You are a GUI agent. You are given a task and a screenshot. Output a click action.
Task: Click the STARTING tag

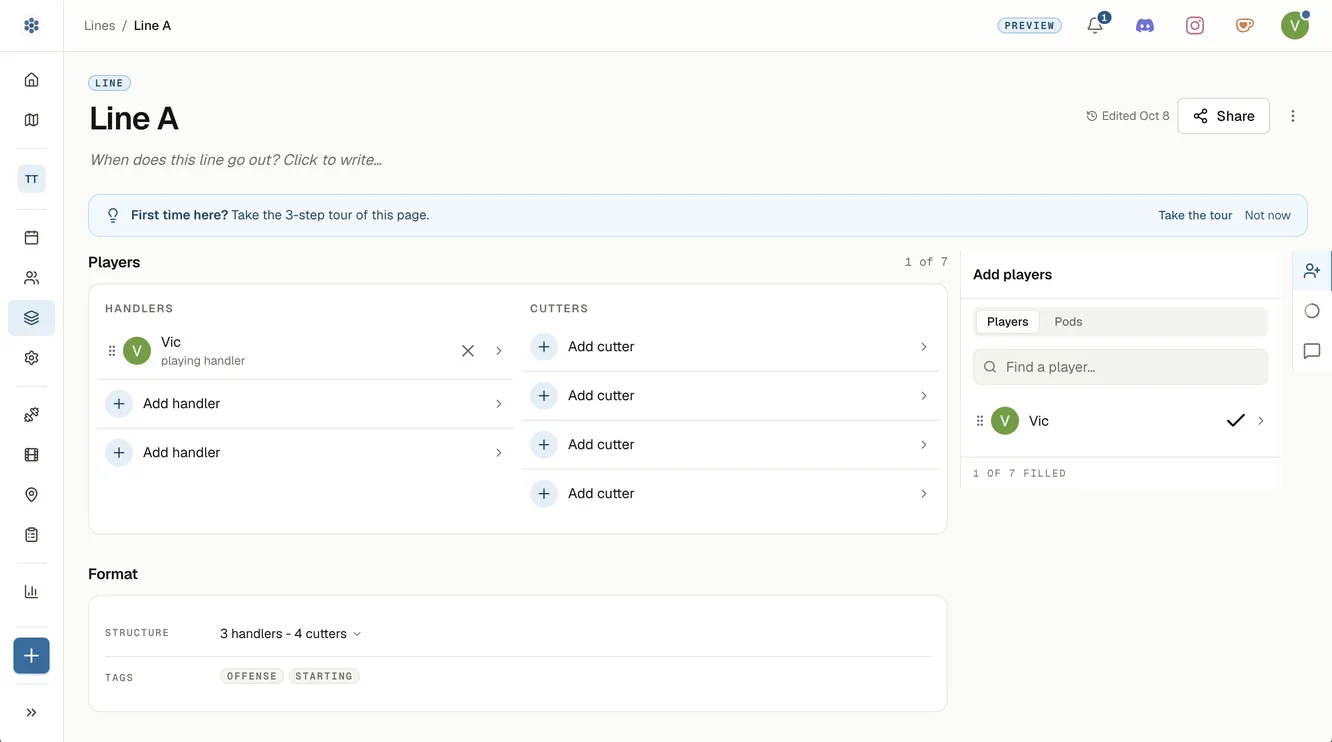click(324, 677)
